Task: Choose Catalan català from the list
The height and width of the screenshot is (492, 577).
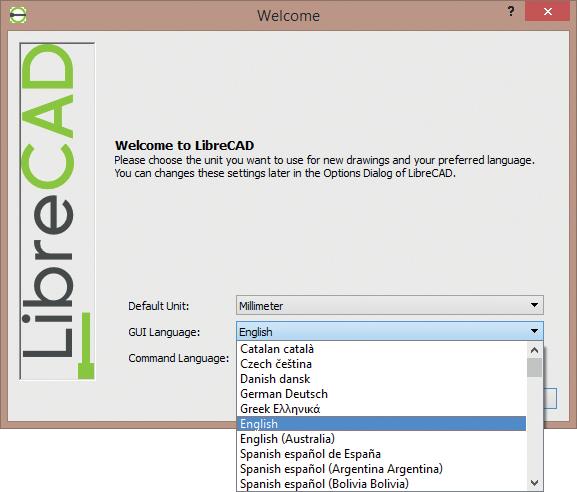Action: tap(382, 349)
